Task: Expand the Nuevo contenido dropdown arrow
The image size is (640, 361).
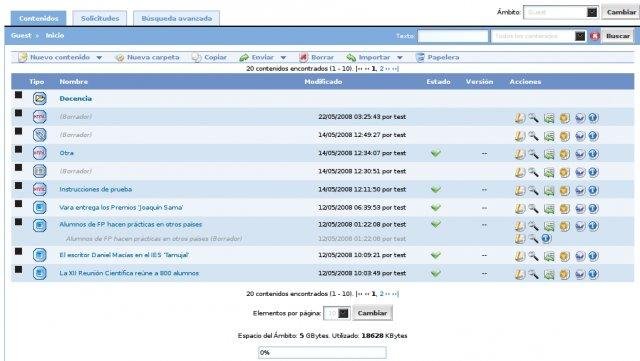Action: coord(99,58)
